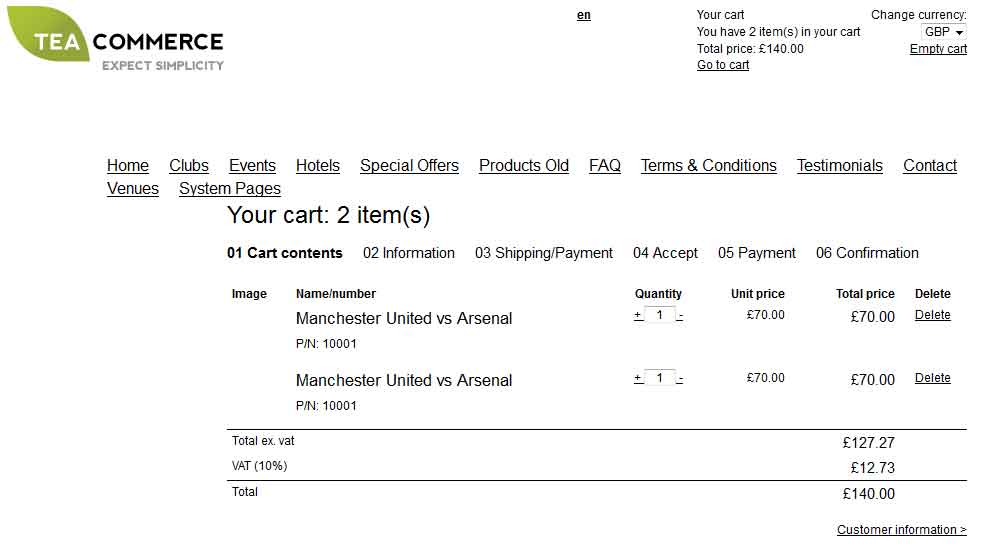Open the Clubs menu page
The width and height of the screenshot is (983, 548).
coord(189,166)
